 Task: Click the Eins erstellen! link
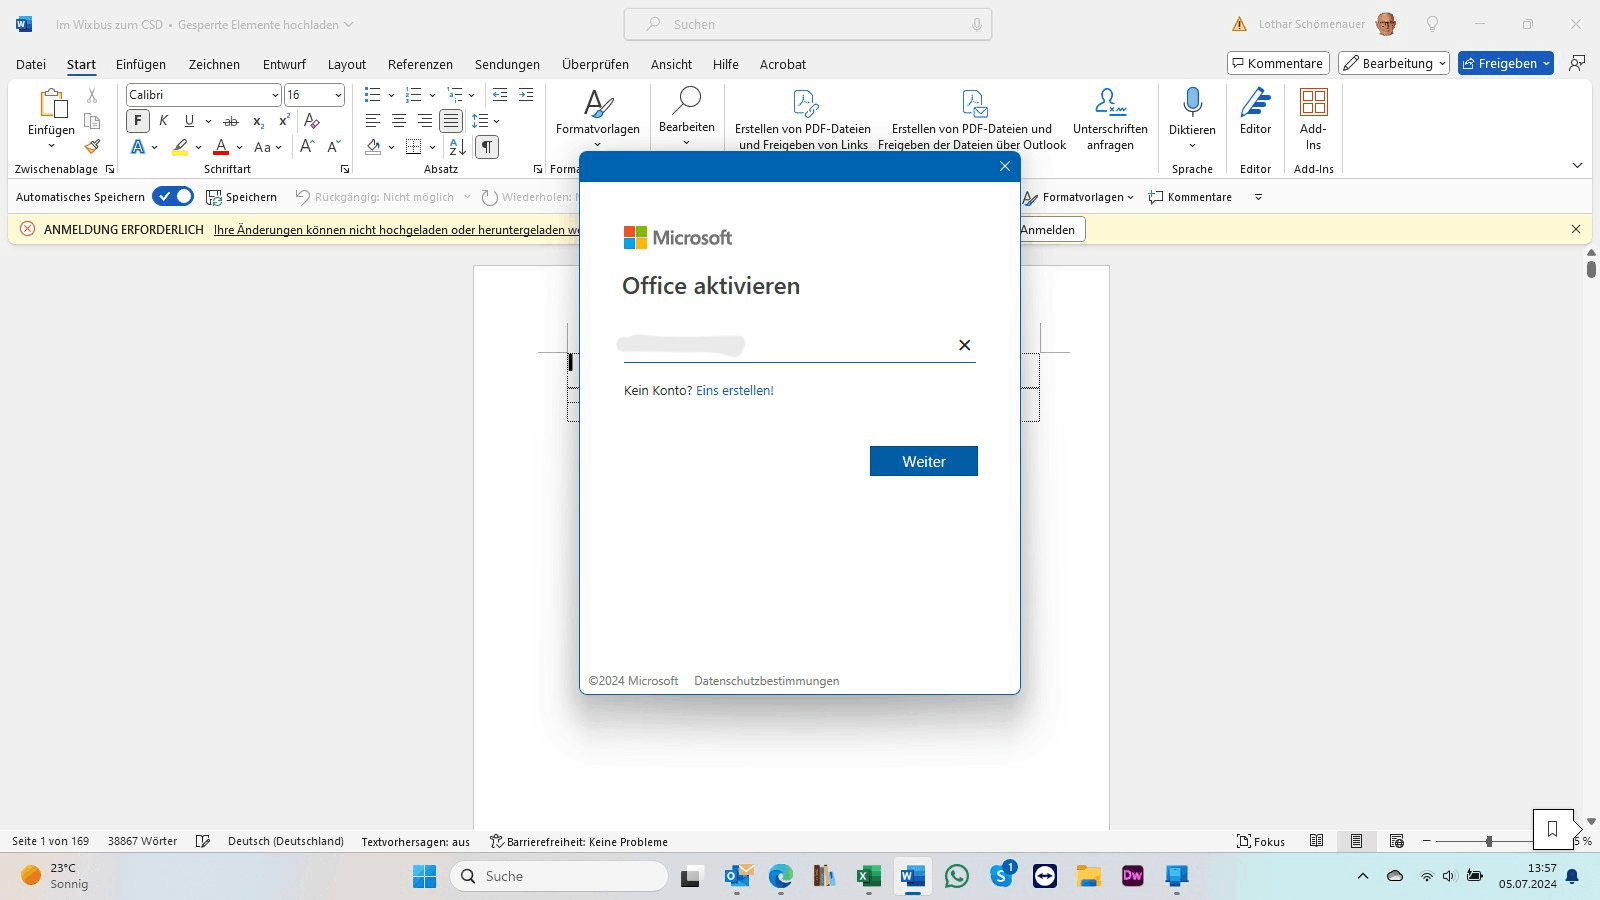point(735,390)
